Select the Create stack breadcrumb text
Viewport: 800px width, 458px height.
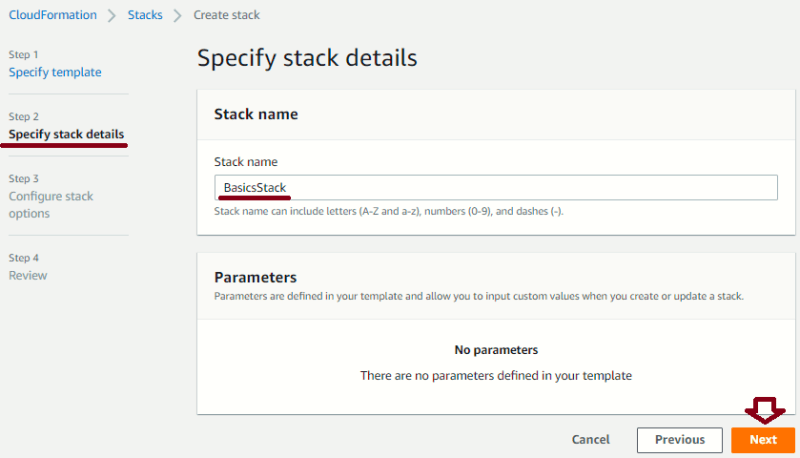(227, 15)
